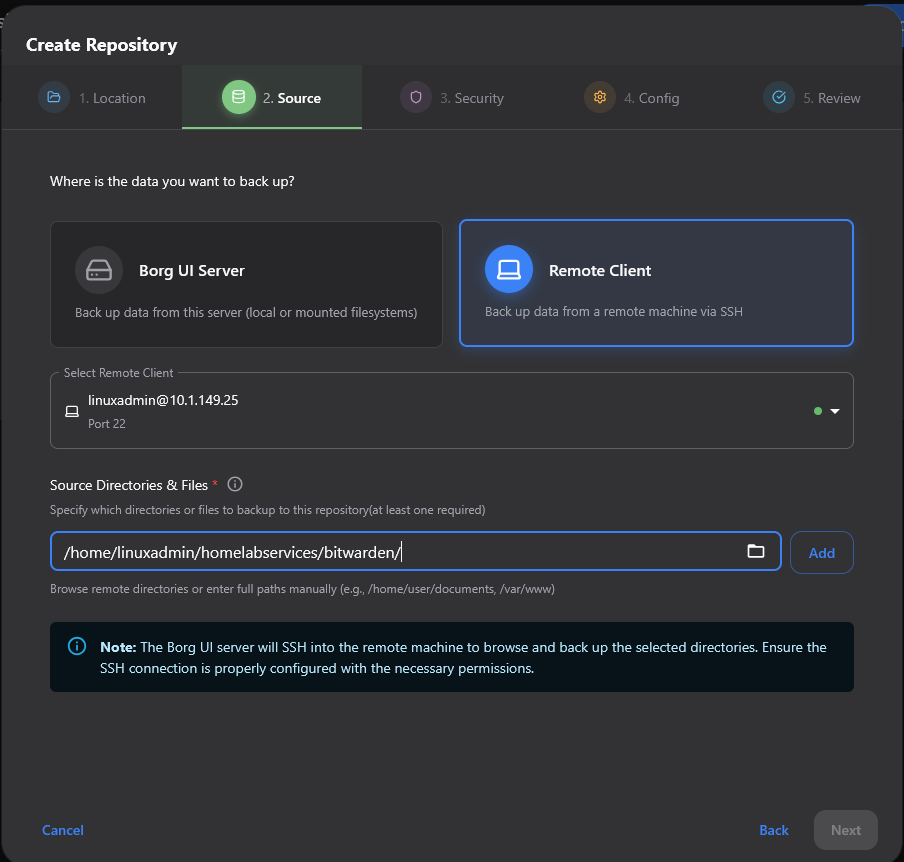Click the database icon on the Source step
904x862 pixels.
tap(238, 97)
